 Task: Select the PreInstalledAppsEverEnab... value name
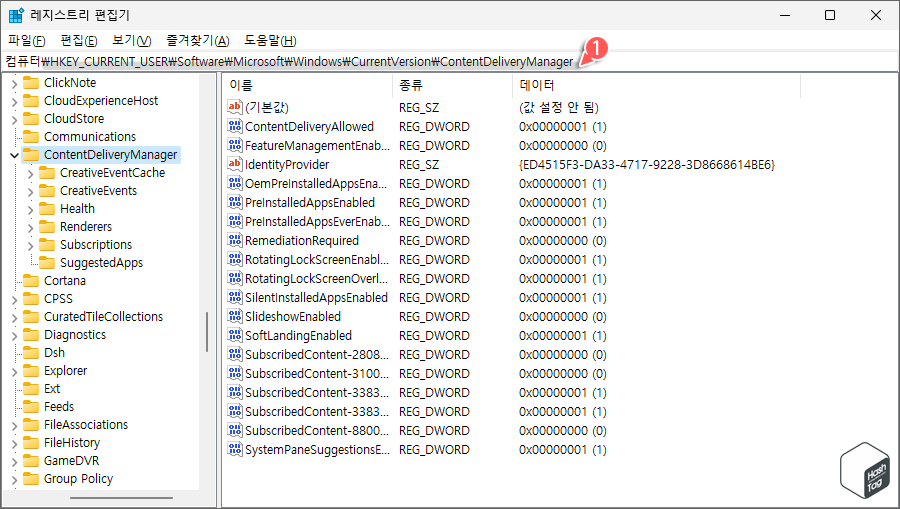point(317,222)
